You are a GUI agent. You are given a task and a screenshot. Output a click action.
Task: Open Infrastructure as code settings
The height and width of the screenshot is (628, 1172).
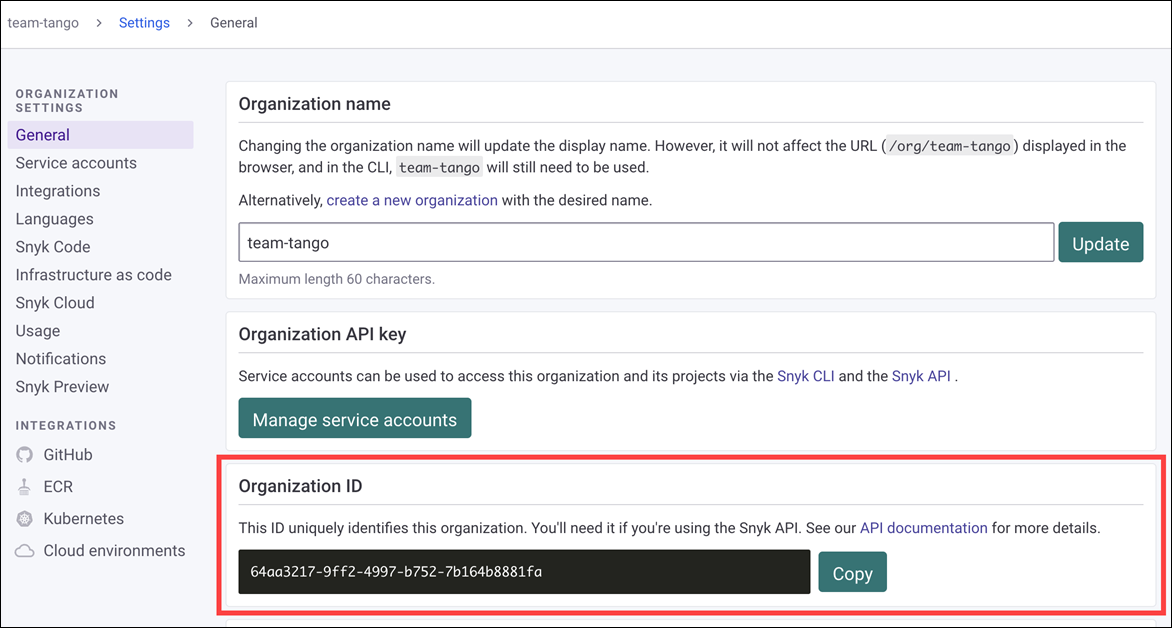tap(93, 275)
